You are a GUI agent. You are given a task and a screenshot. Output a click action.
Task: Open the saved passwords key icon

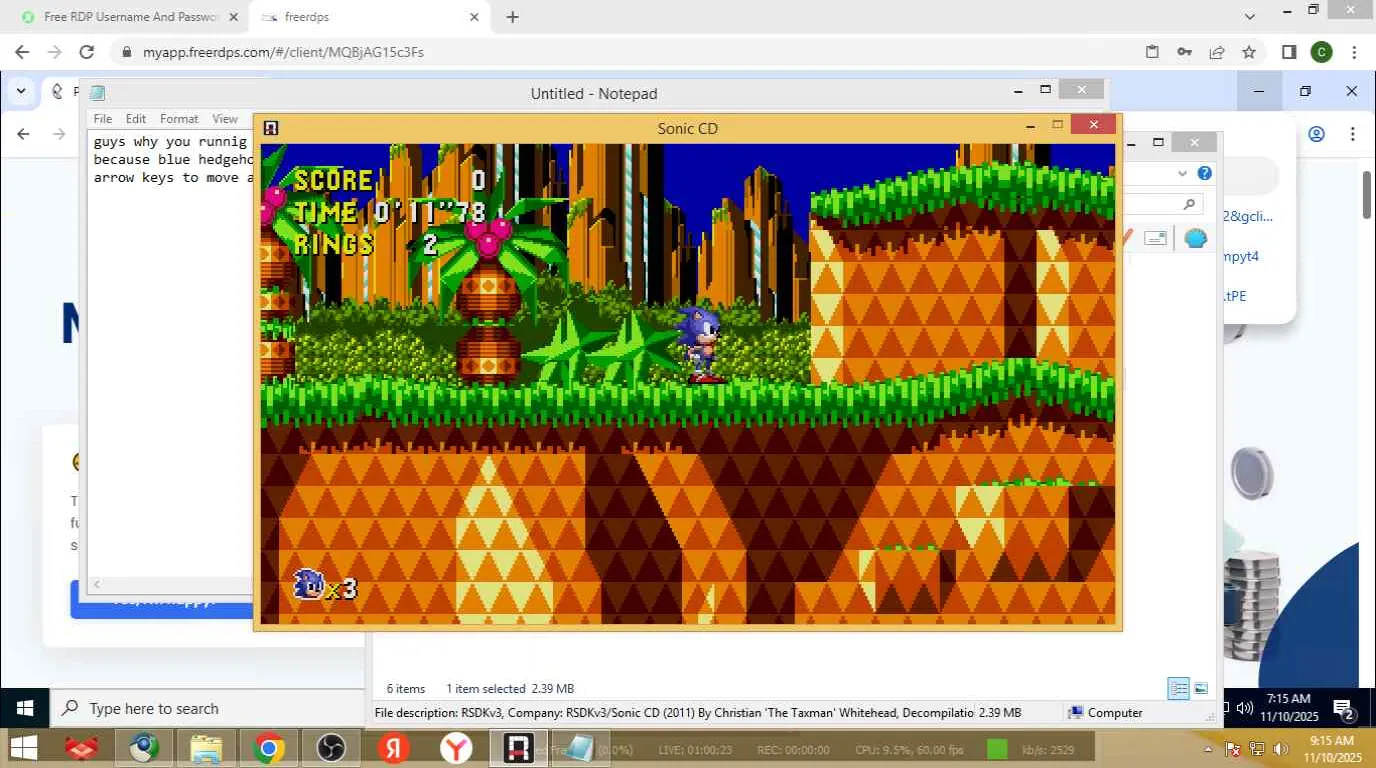[1184, 52]
